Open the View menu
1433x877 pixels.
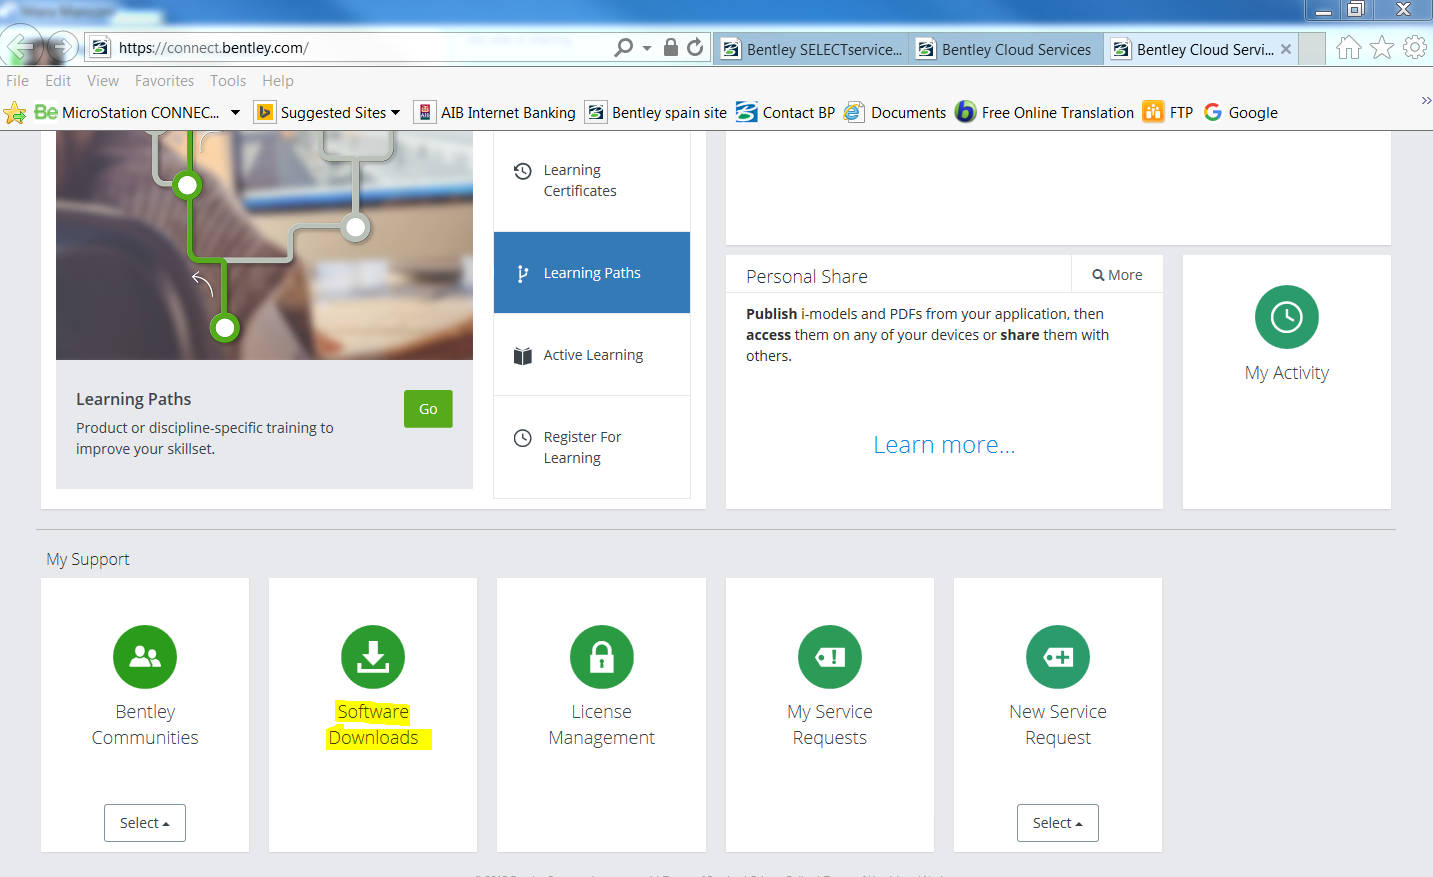(x=103, y=81)
